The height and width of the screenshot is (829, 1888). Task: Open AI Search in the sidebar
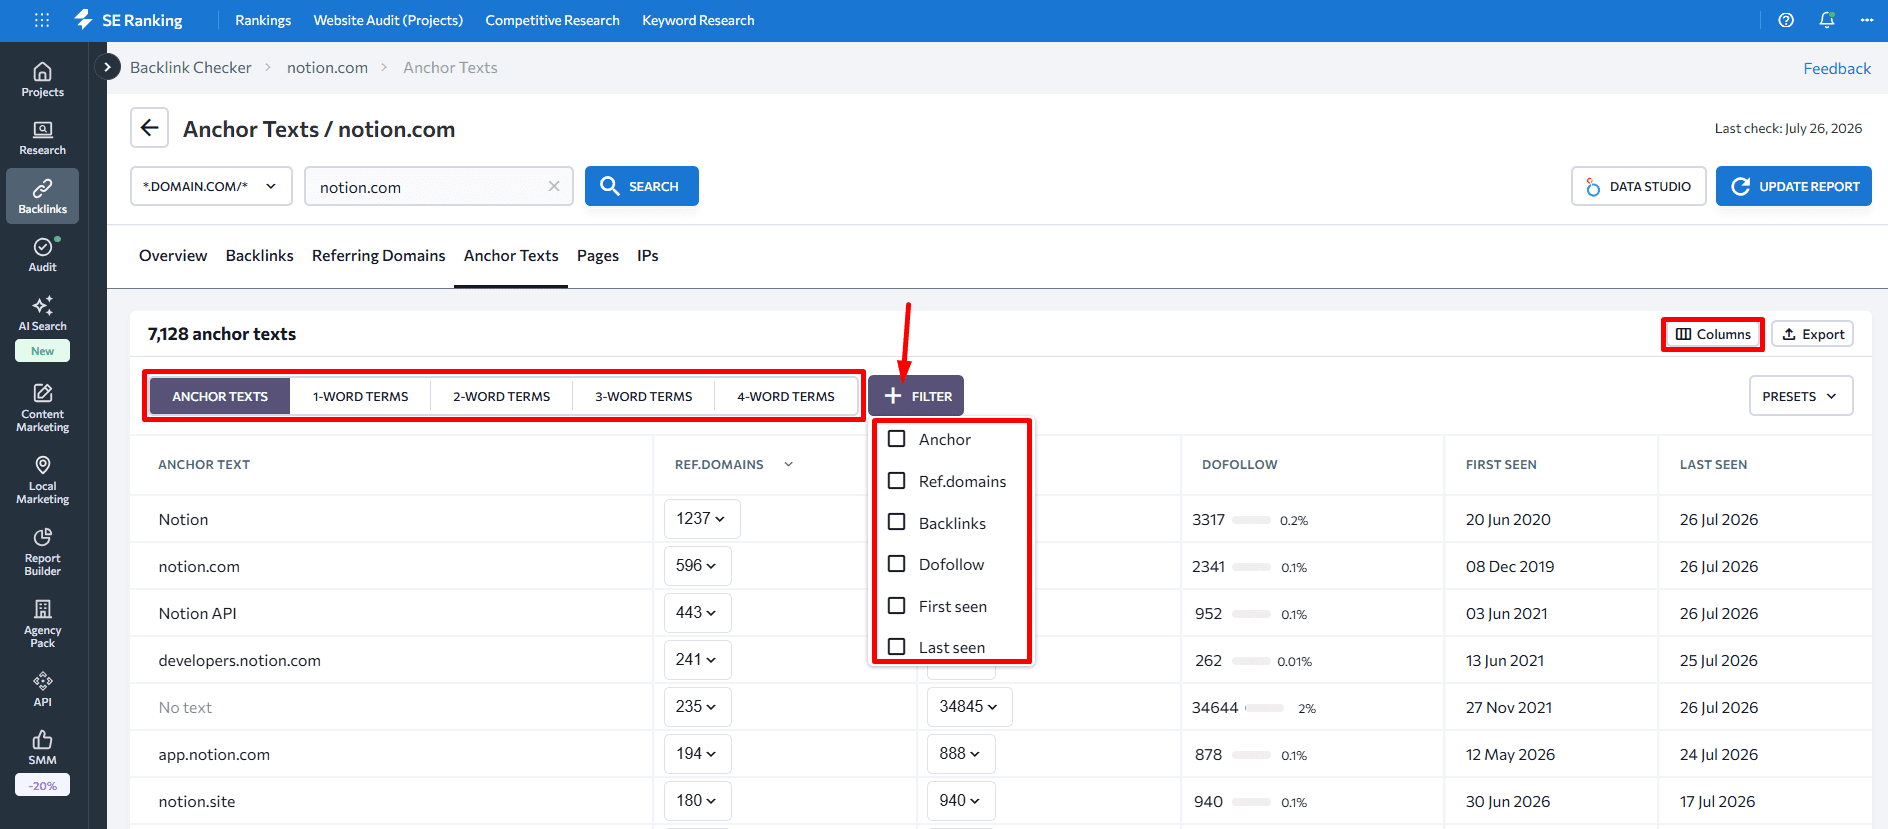click(43, 313)
